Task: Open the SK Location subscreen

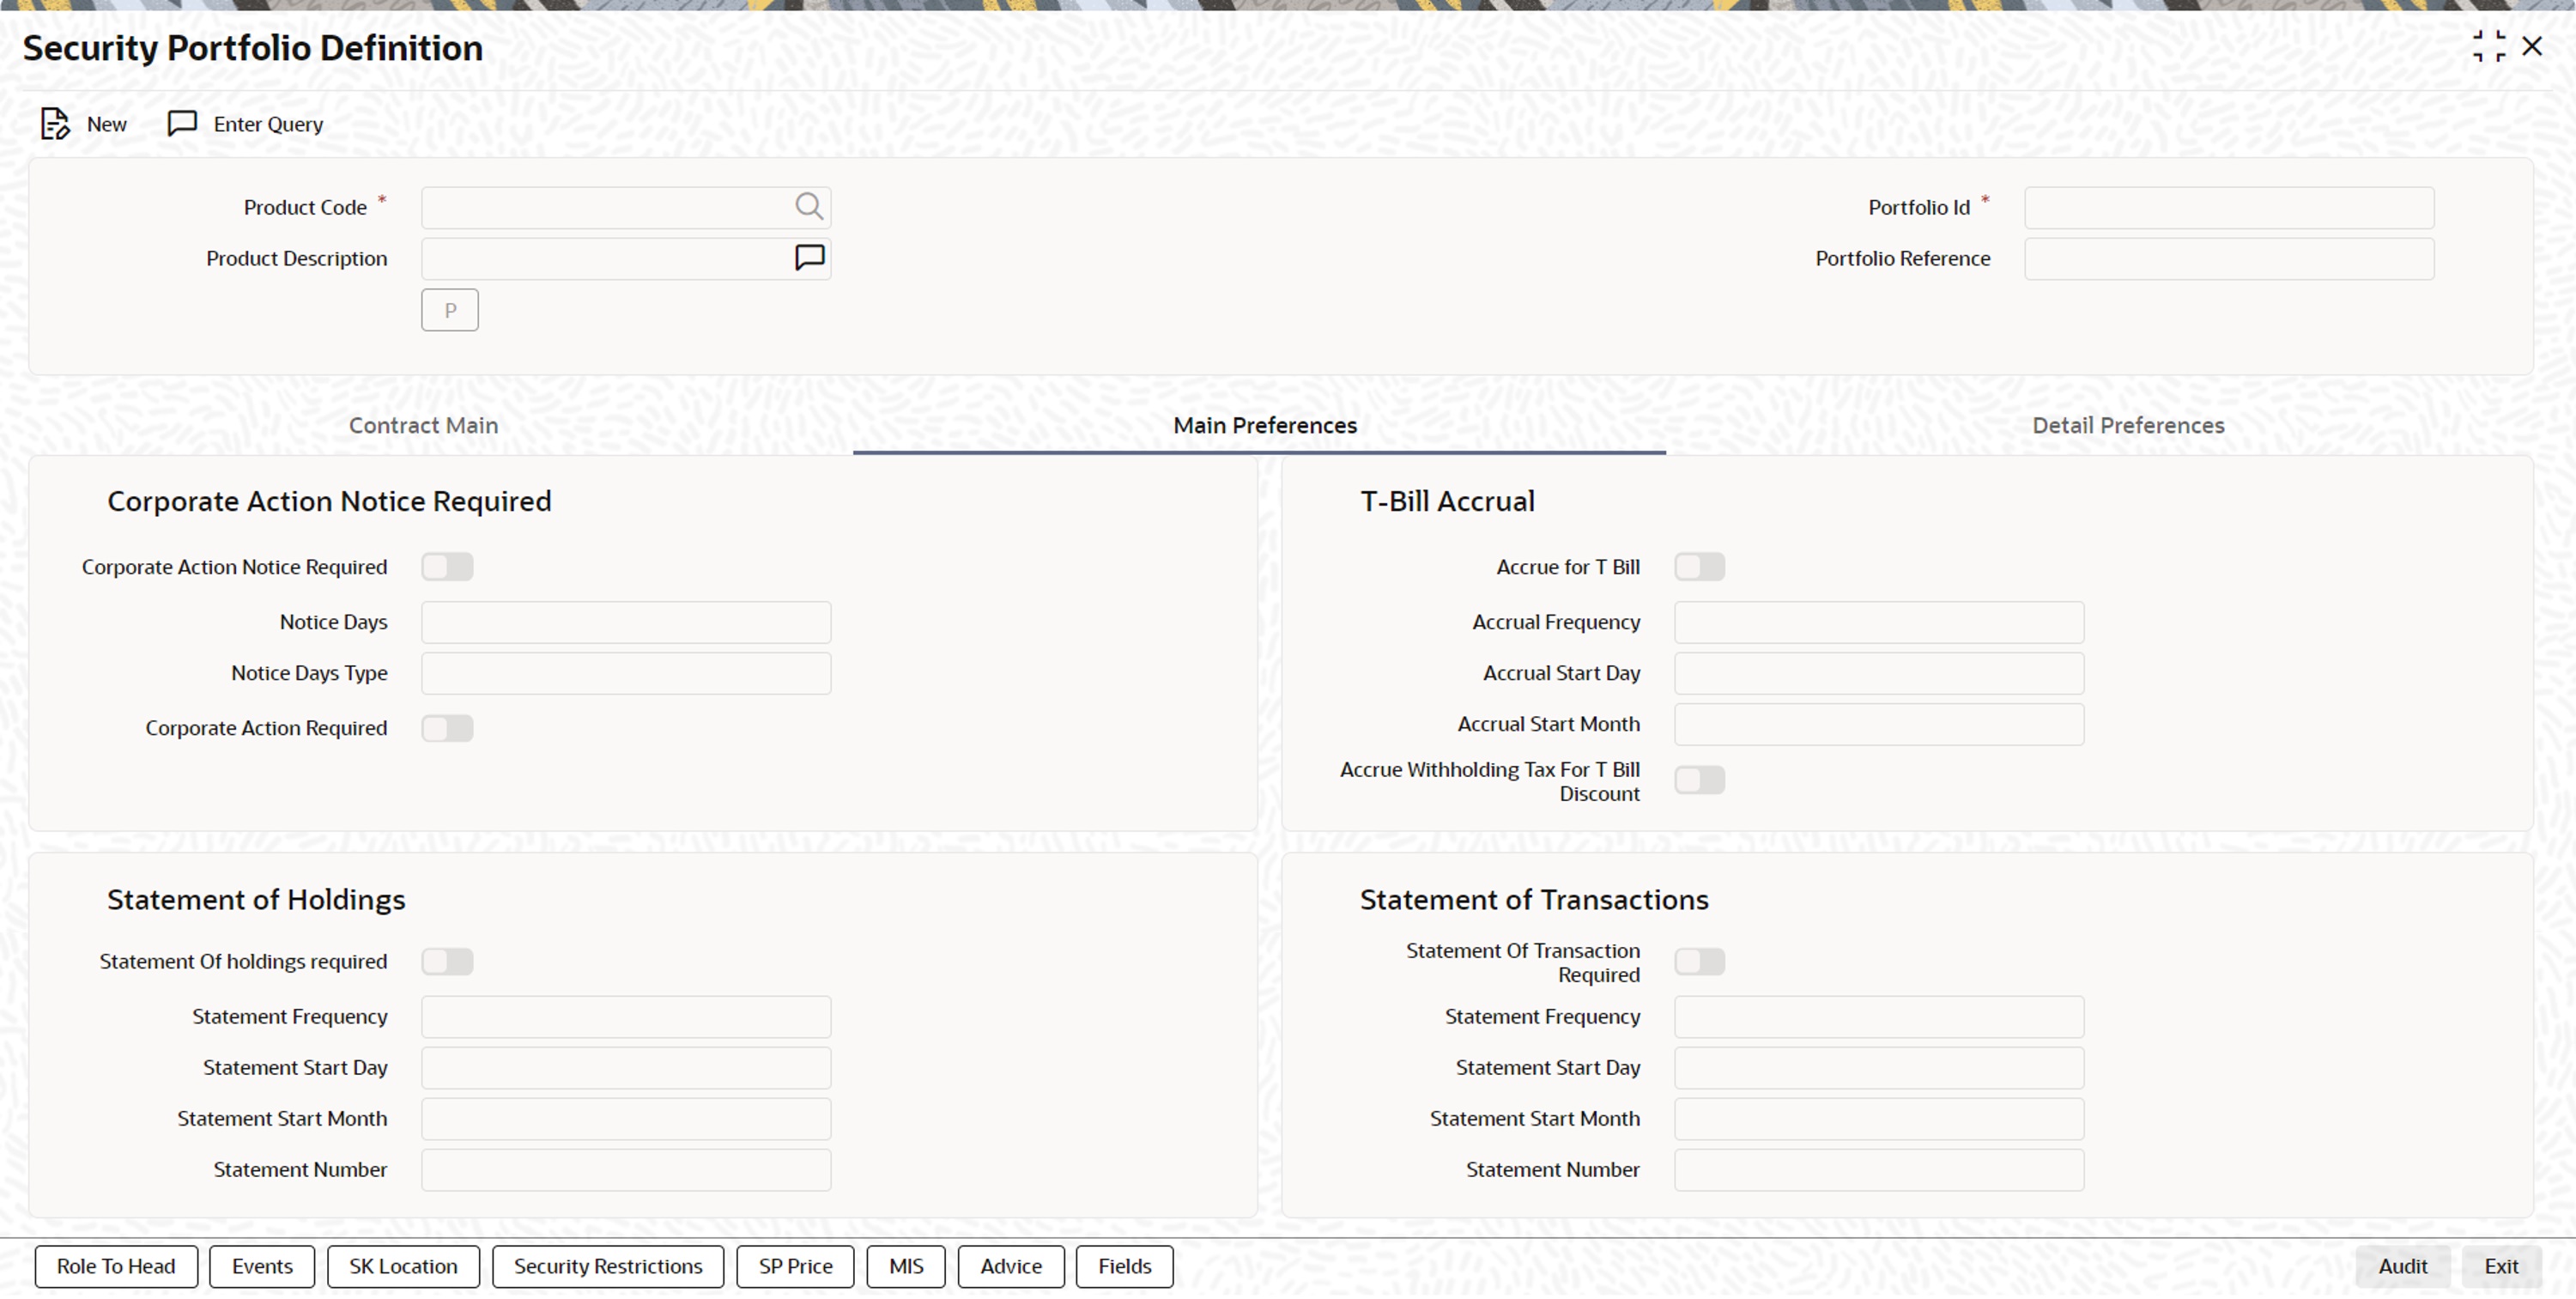Action: (402, 1267)
